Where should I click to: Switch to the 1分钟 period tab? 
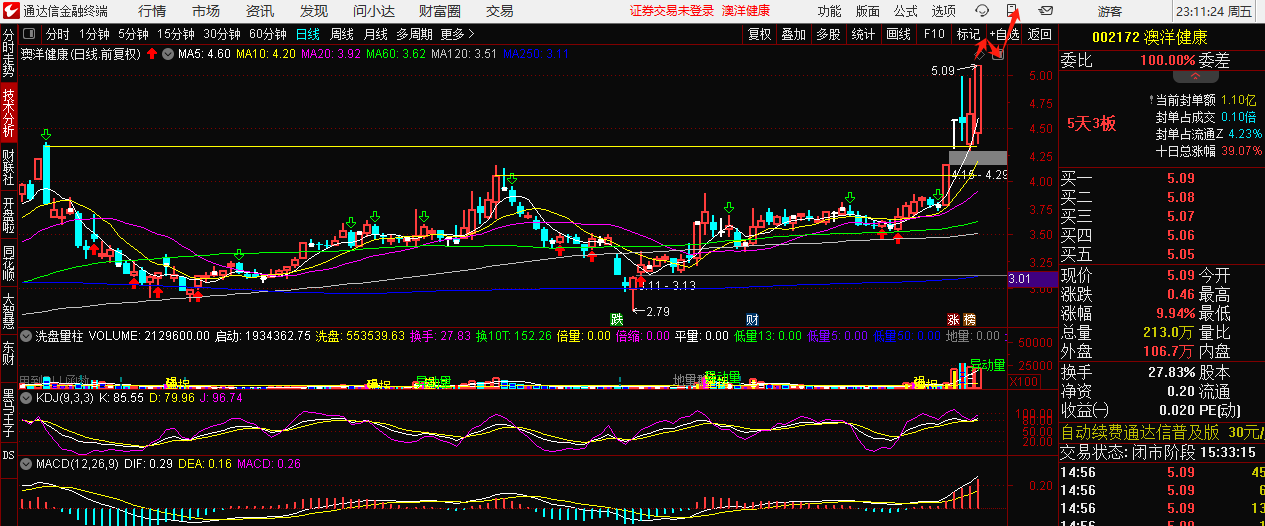(x=94, y=34)
